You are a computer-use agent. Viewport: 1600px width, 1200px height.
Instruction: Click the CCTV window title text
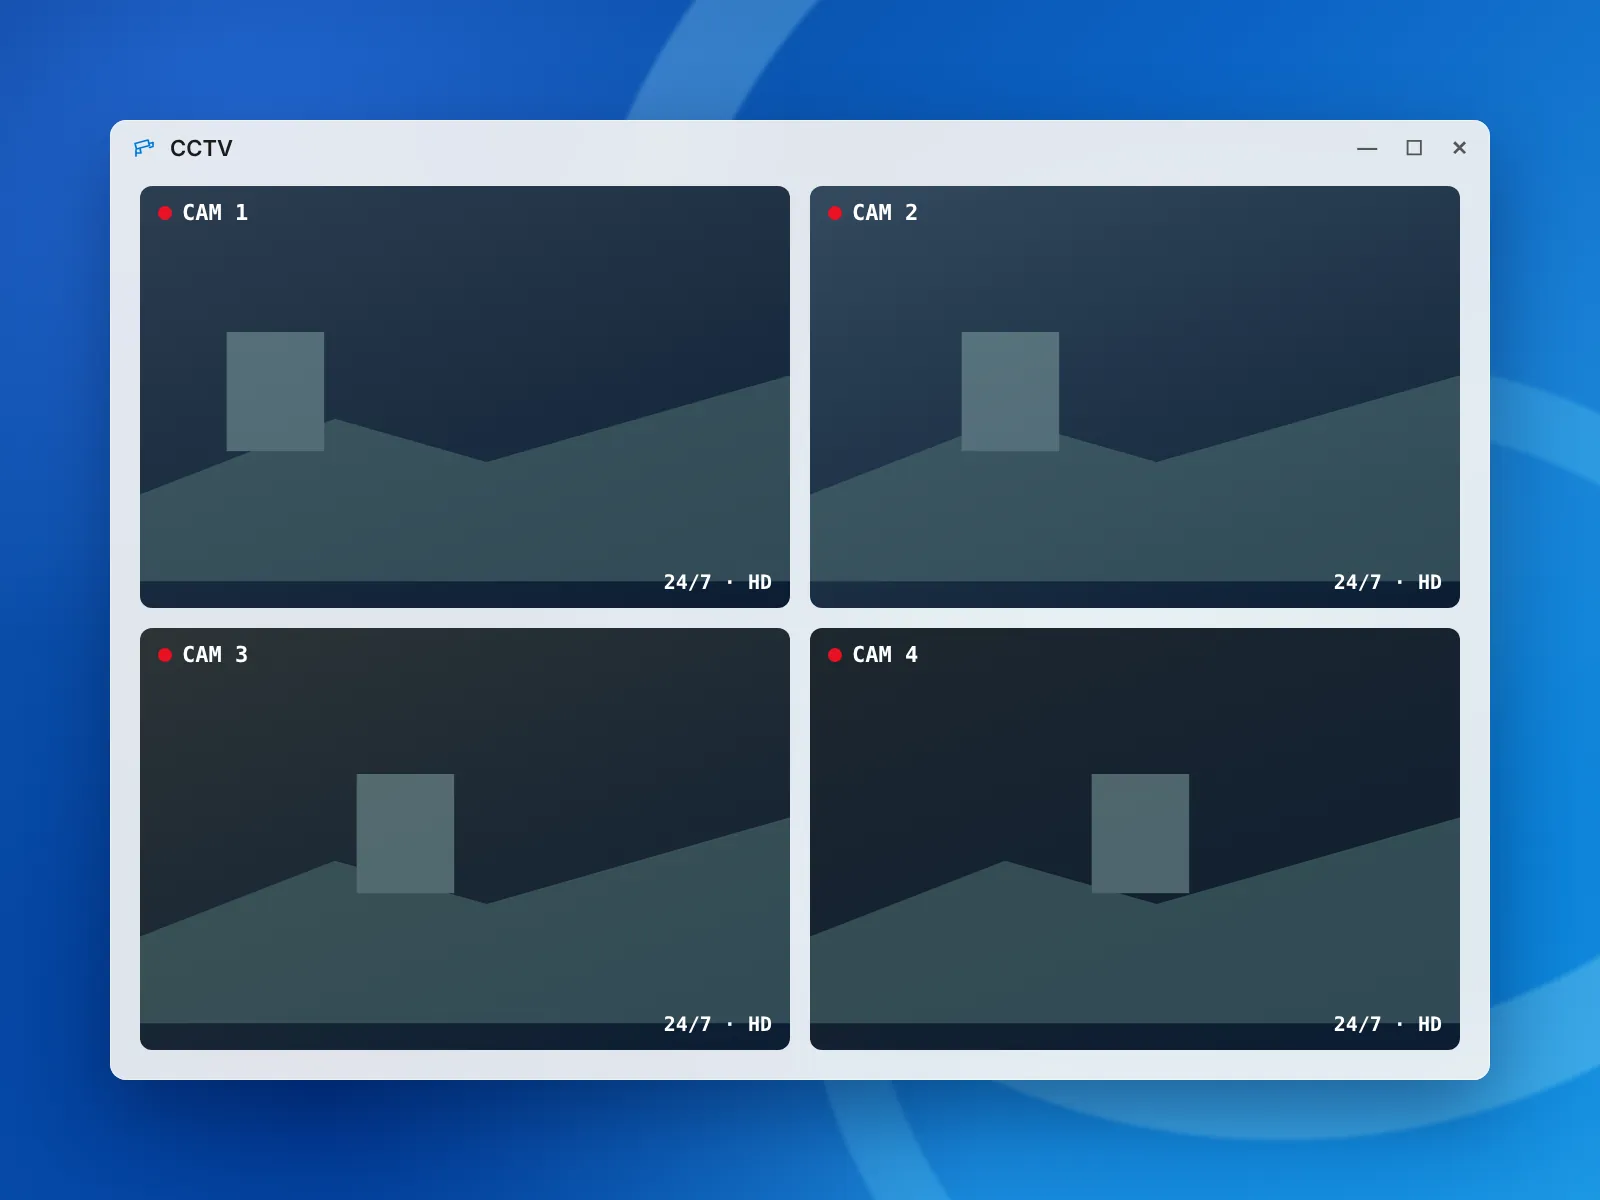(201, 148)
